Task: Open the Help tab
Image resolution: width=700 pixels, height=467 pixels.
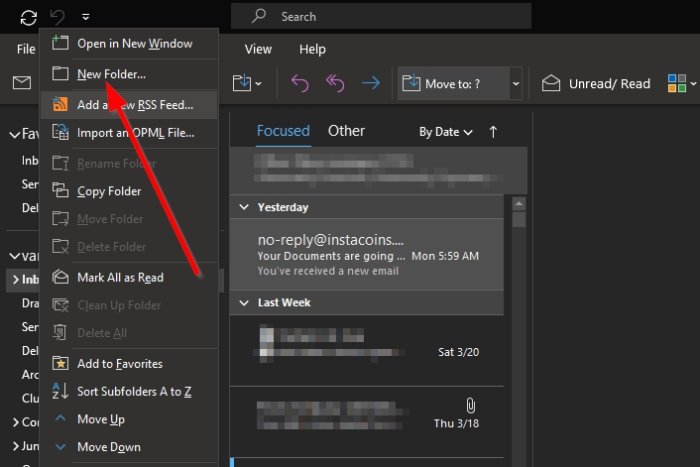Action: click(x=312, y=49)
